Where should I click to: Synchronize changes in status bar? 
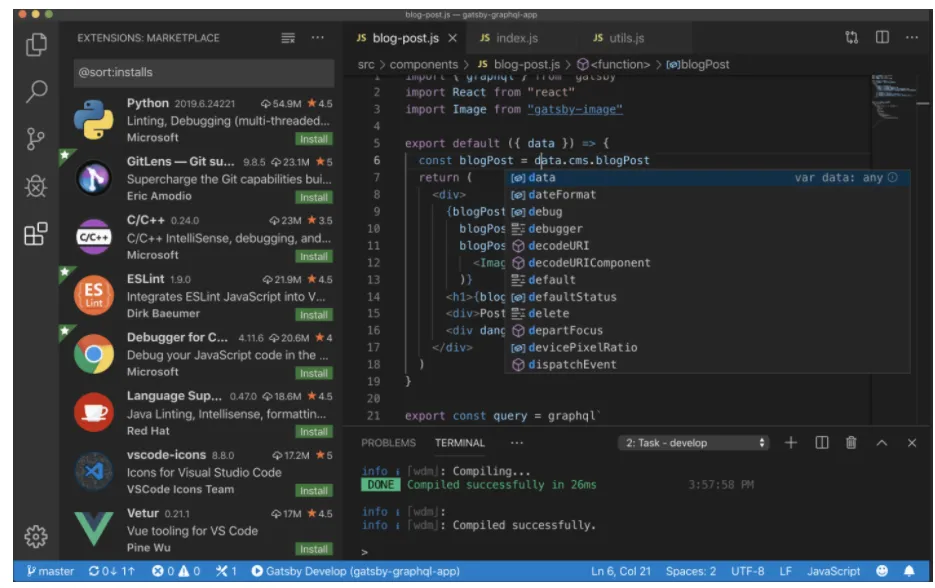tap(112, 571)
